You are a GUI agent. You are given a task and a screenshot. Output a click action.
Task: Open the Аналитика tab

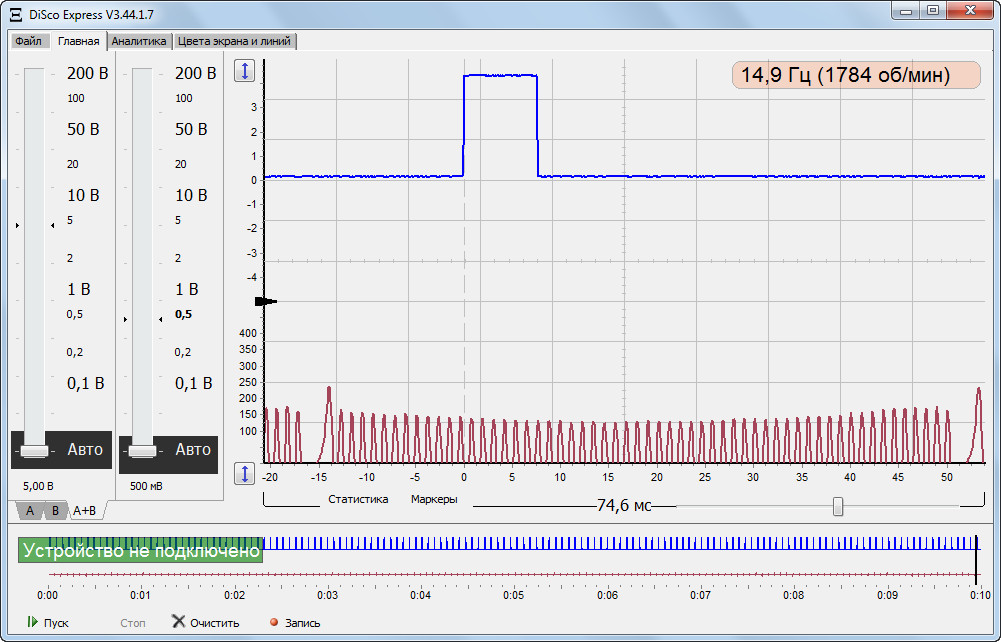pyautogui.click(x=139, y=41)
